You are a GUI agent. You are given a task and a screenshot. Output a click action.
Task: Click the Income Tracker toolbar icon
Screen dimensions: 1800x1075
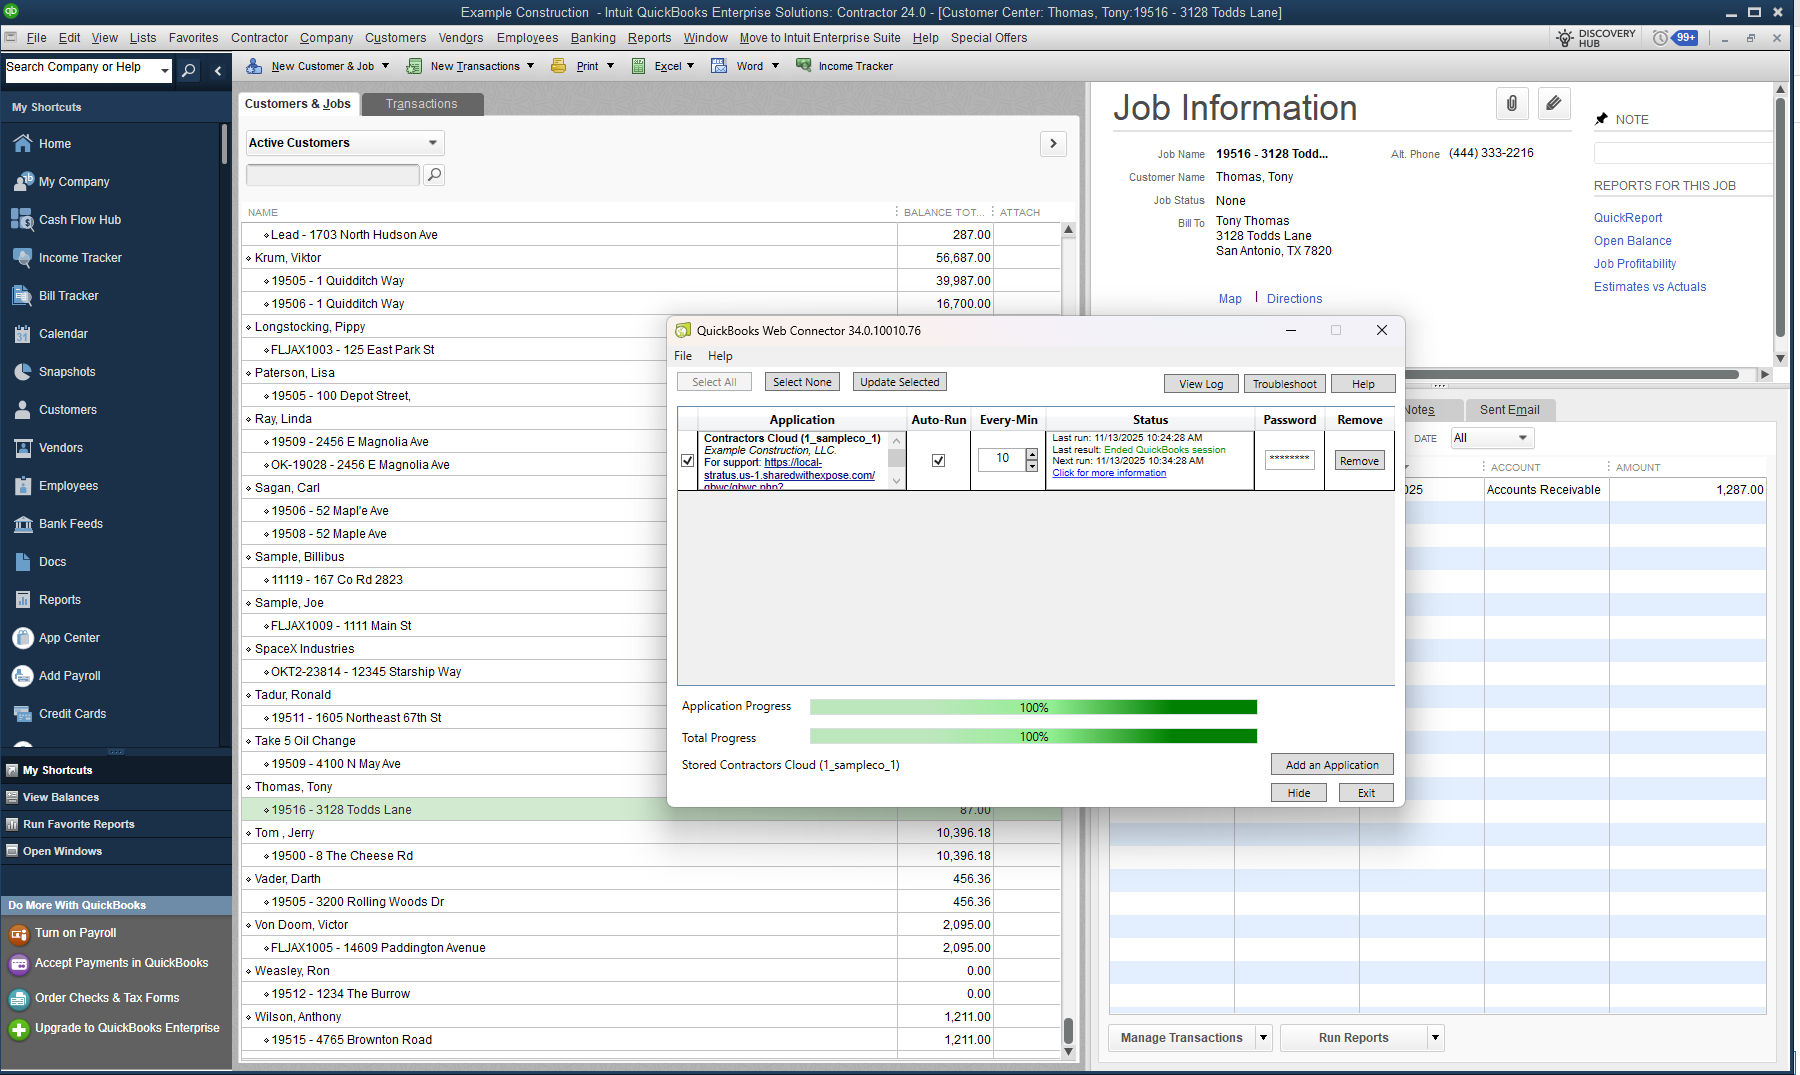click(803, 66)
